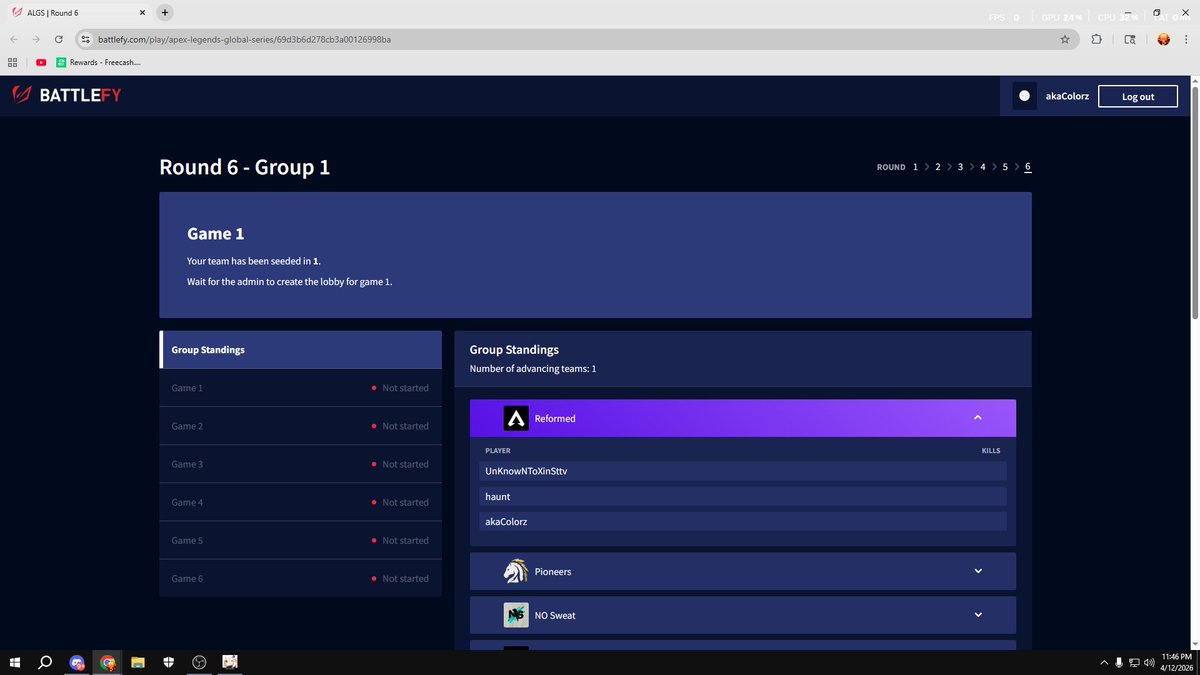Image resolution: width=1200 pixels, height=675 pixels.
Task: Open Chrome from the taskbar
Action: coord(107,662)
